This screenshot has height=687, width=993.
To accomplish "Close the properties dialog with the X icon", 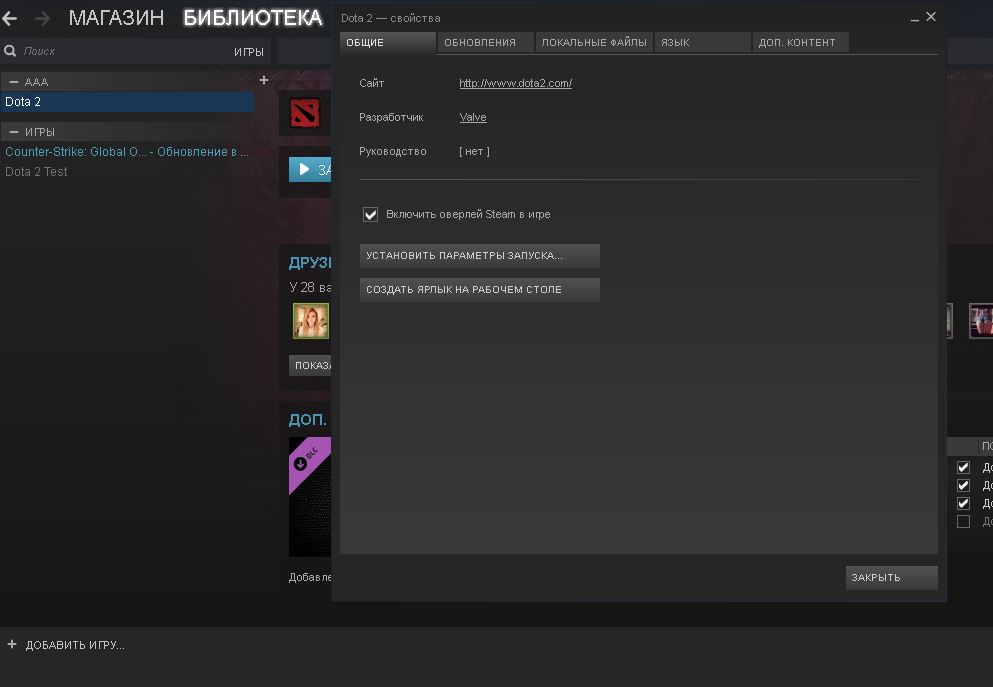I will [931, 16].
